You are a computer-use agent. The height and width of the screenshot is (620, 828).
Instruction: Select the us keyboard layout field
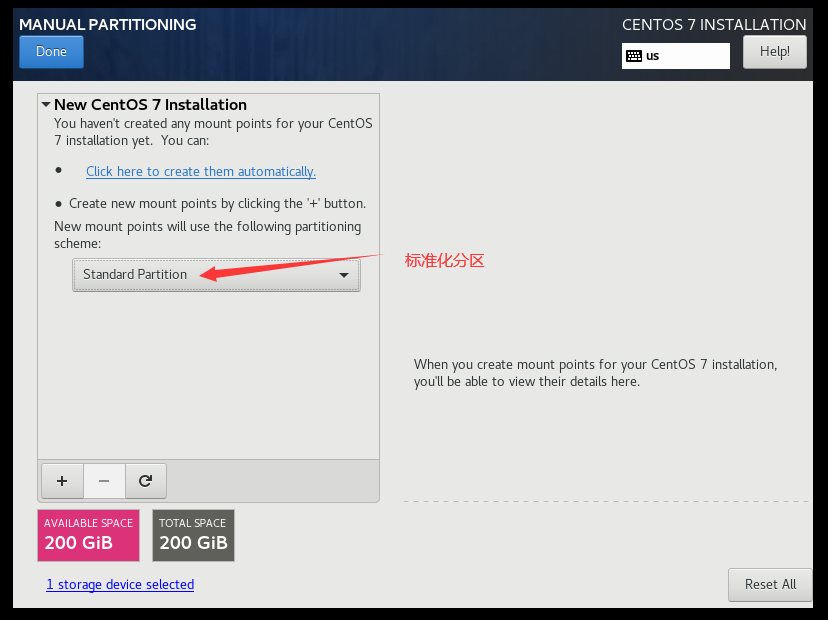coord(676,56)
